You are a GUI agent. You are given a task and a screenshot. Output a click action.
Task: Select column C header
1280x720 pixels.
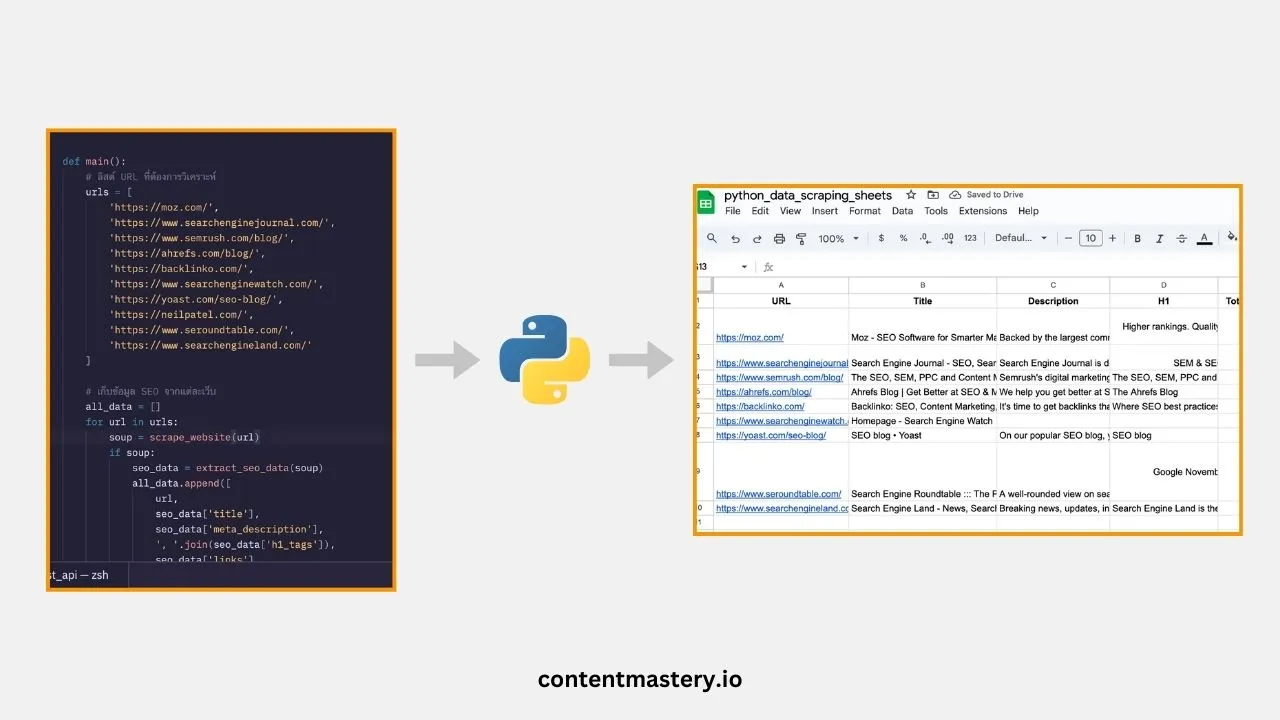tap(1053, 285)
